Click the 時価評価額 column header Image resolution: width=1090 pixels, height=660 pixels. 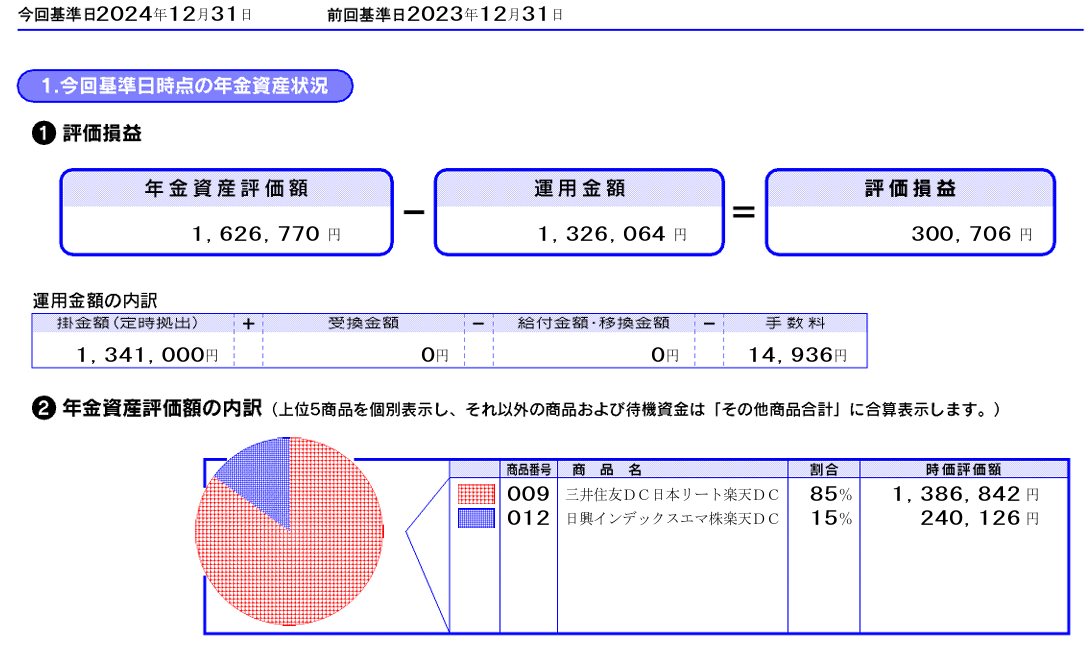tap(964, 469)
